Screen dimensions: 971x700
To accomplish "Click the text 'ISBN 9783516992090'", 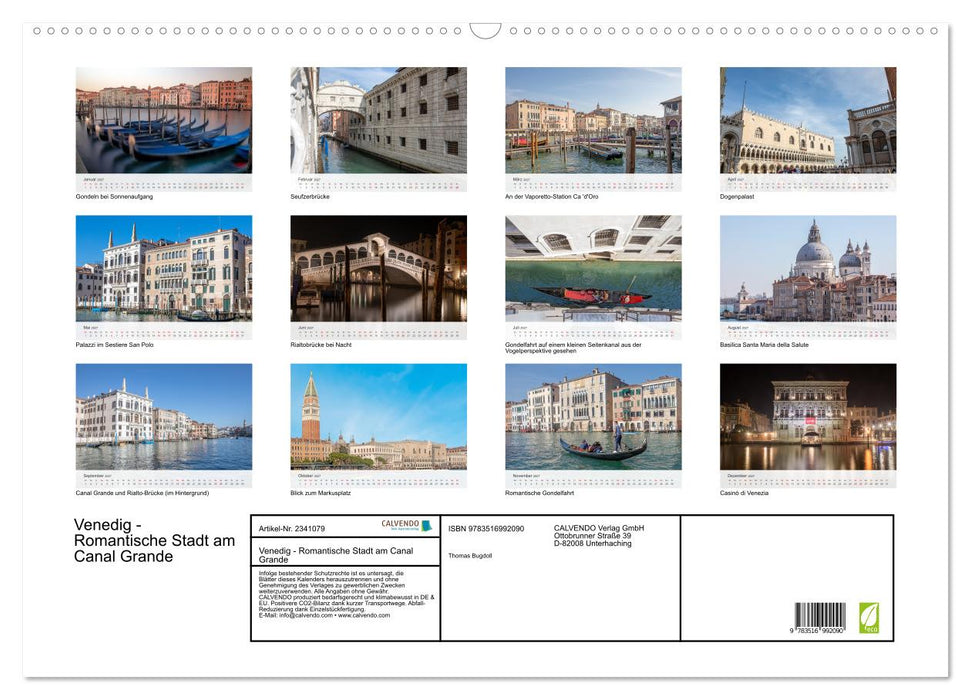I will pos(486,528).
